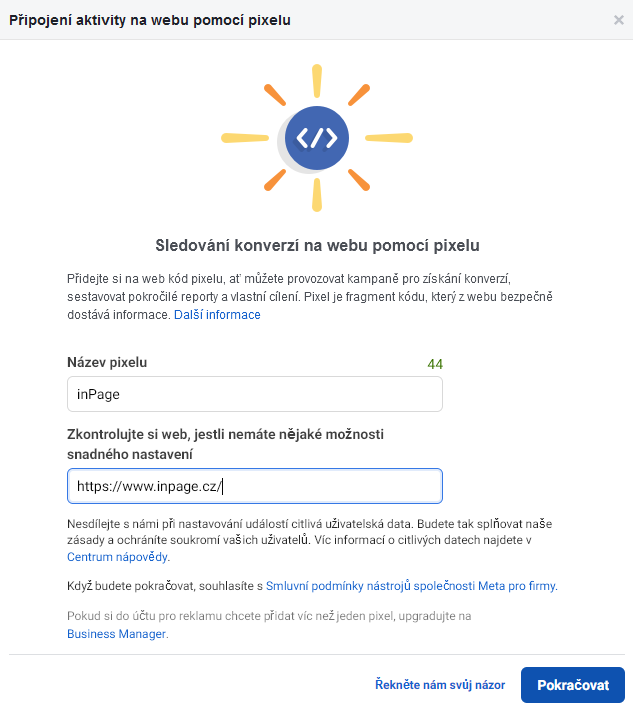This screenshot has width=633, height=712.
Task: Click the left yellow ray of illustration
Action: coord(245,138)
